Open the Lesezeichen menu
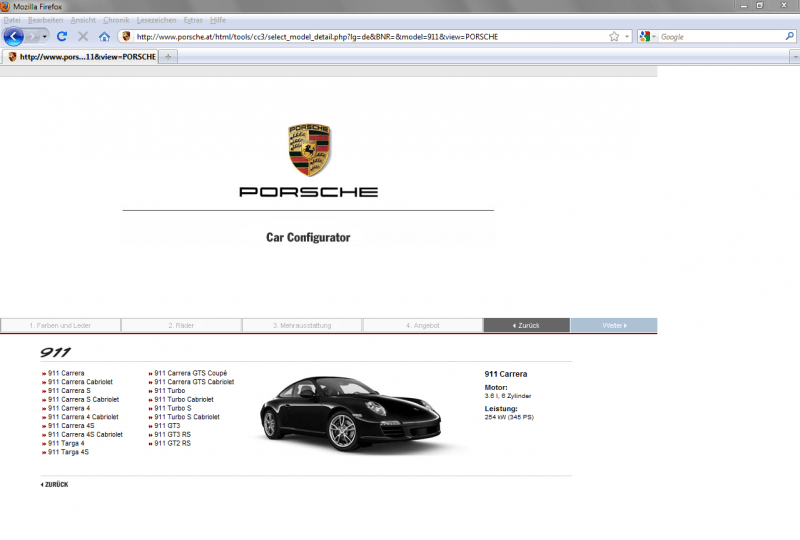 tap(156, 20)
